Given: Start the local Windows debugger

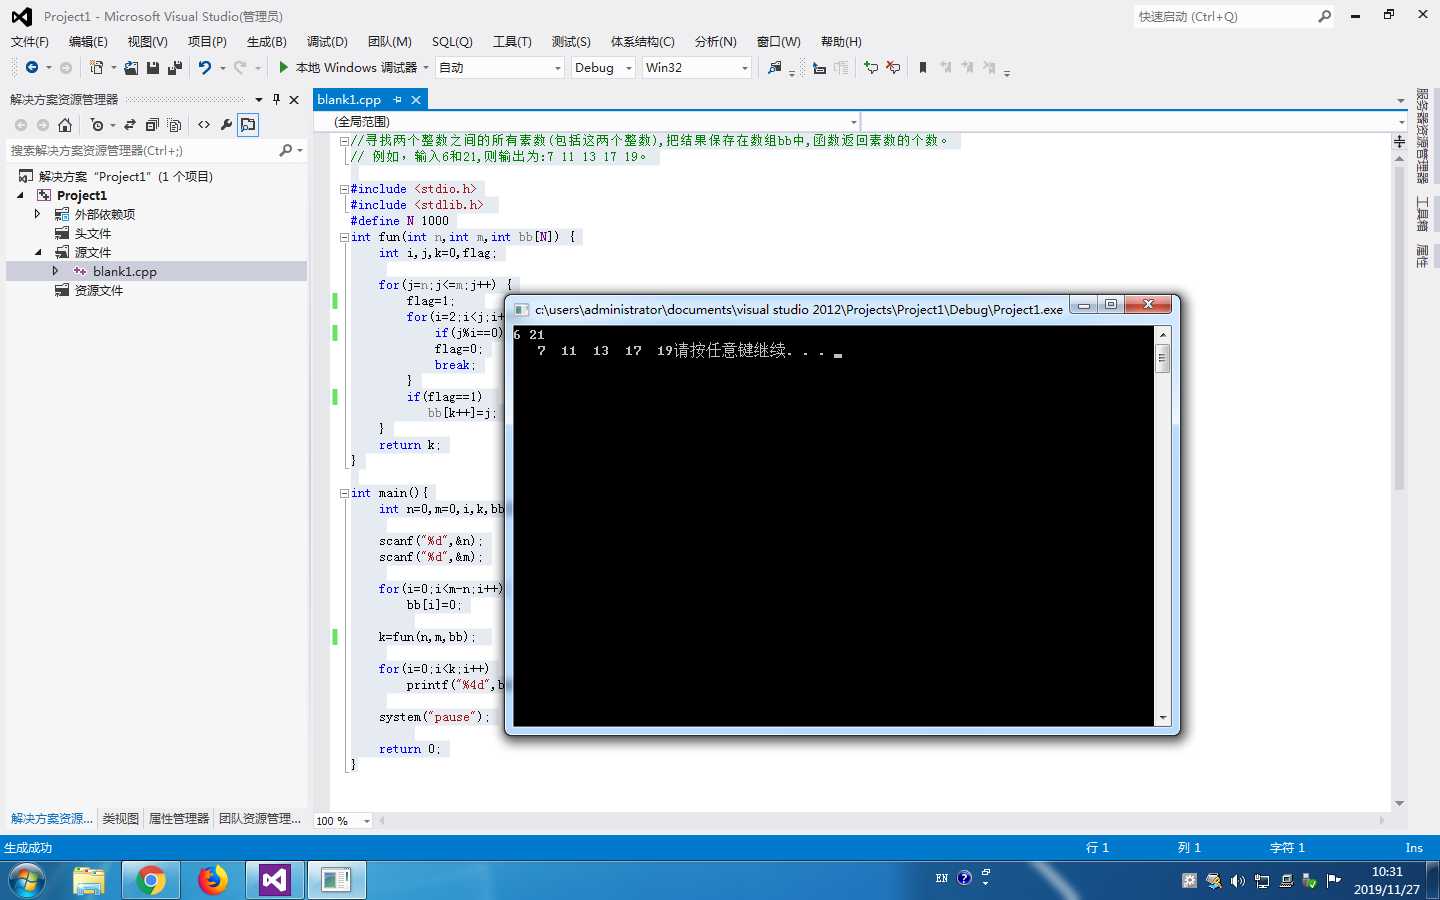Looking at the screenshot, I should click(x=349, y=67).
